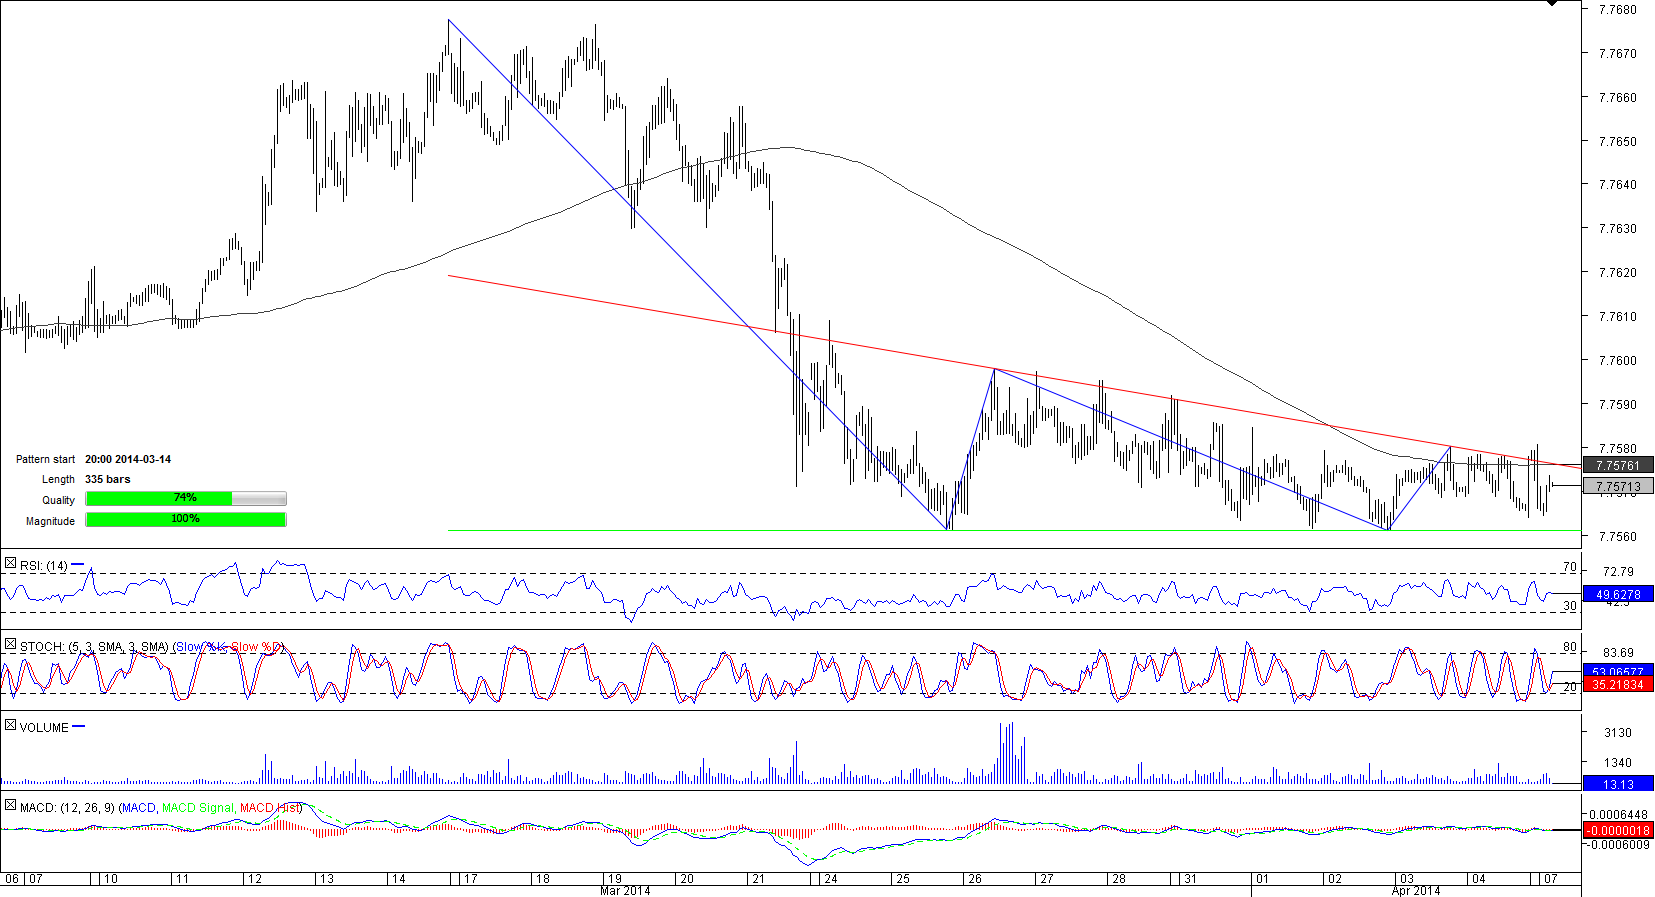The width and height of the screenshot is (1655, 897).
Task: Click the RSI value label 49.6278
Action: 1617,595
